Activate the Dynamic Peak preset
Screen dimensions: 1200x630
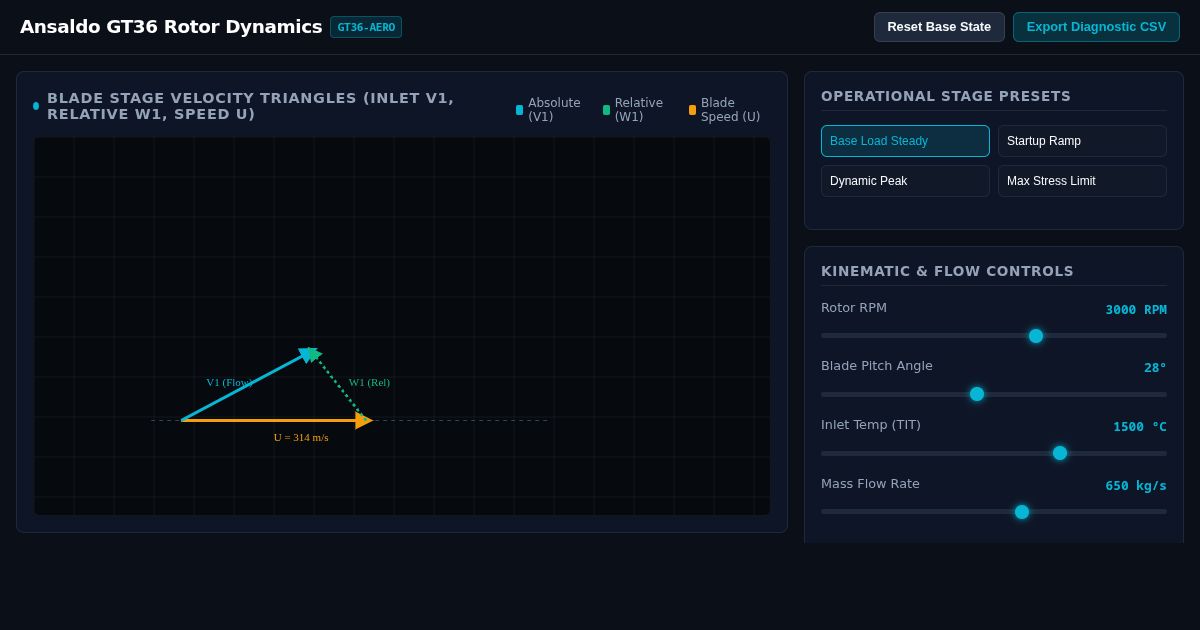tap(905, 181)
